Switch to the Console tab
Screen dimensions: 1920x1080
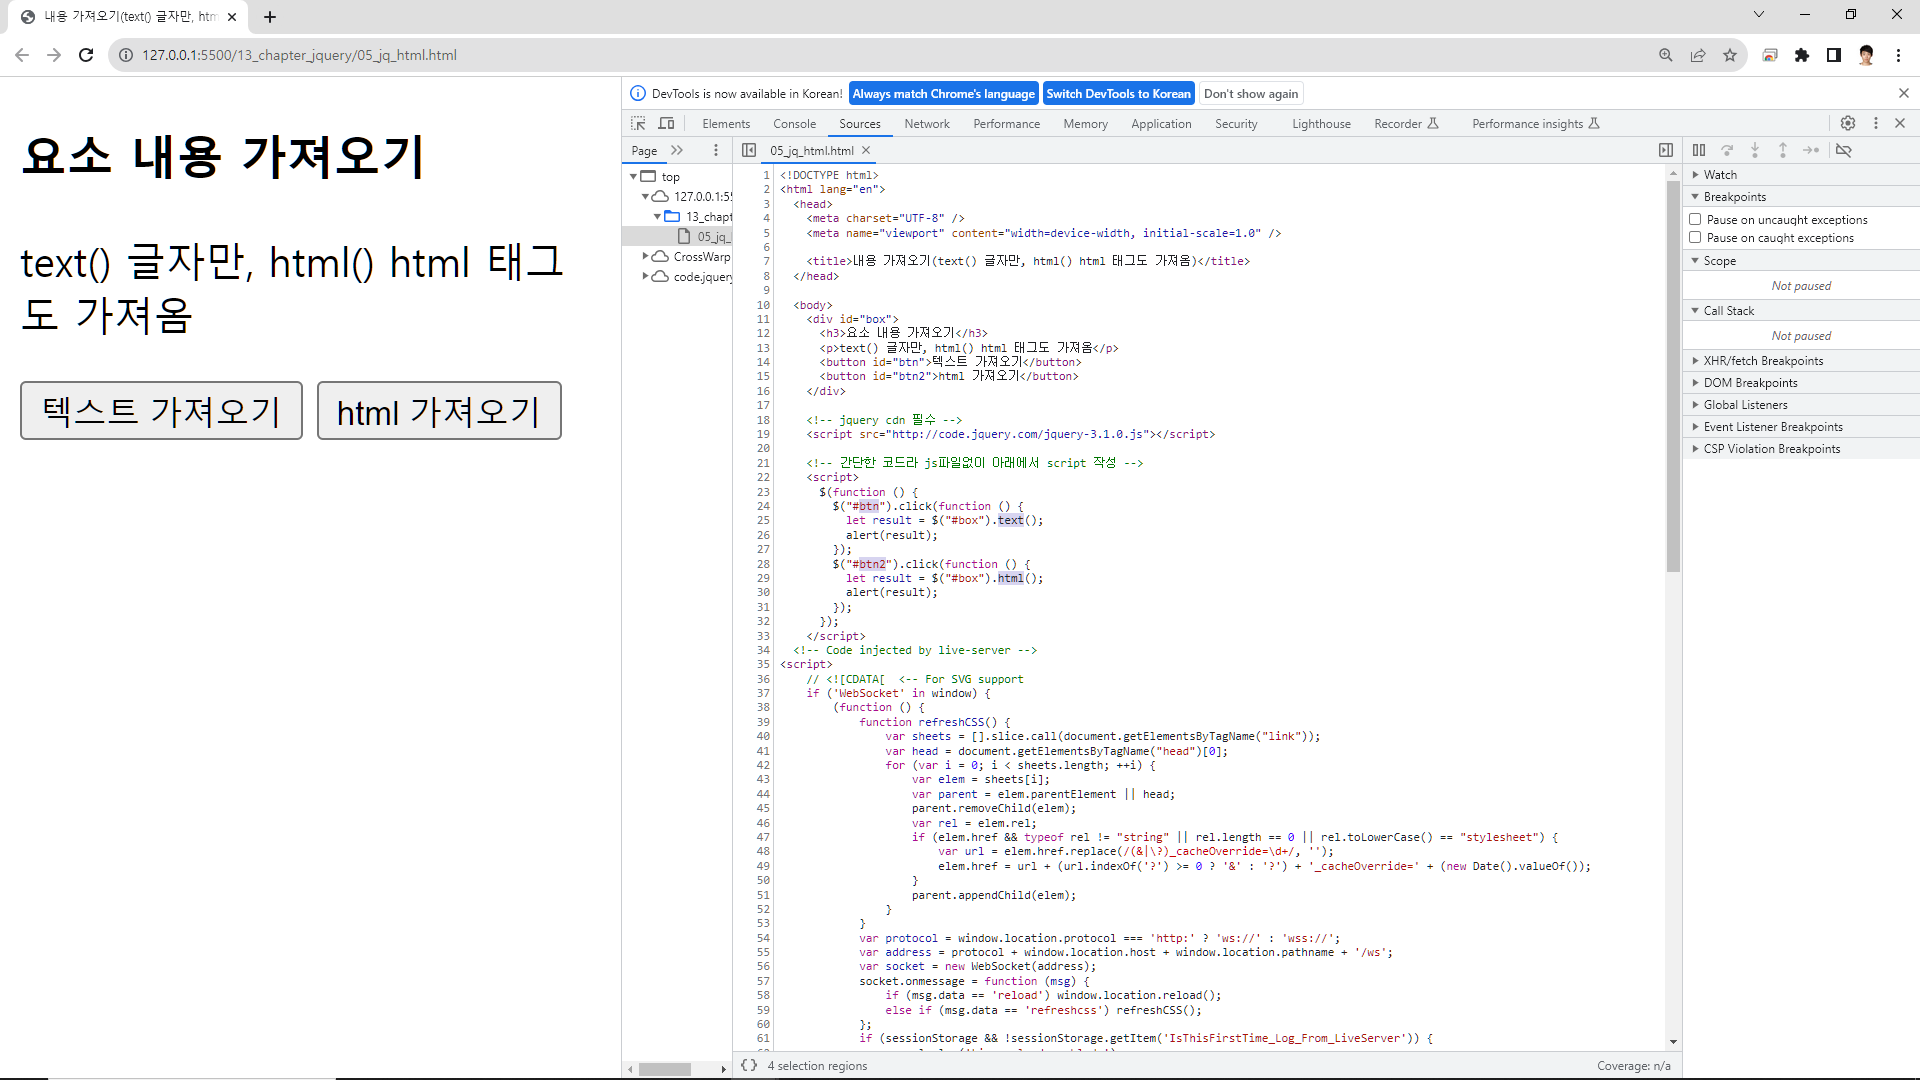794,123
